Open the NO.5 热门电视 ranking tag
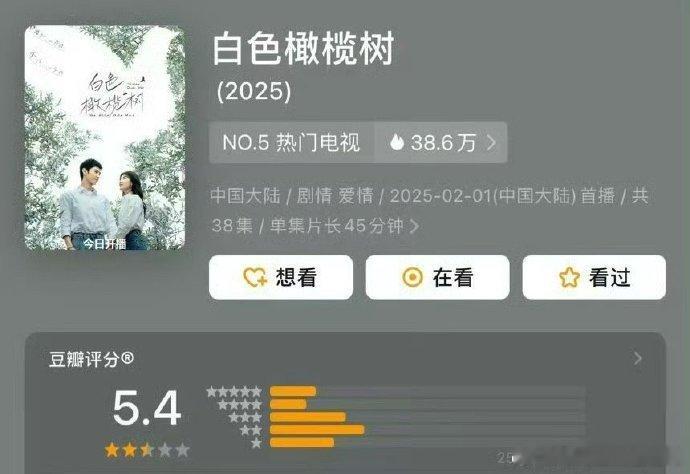The height and width of the screenshot is (474, 690). [291, 143]
